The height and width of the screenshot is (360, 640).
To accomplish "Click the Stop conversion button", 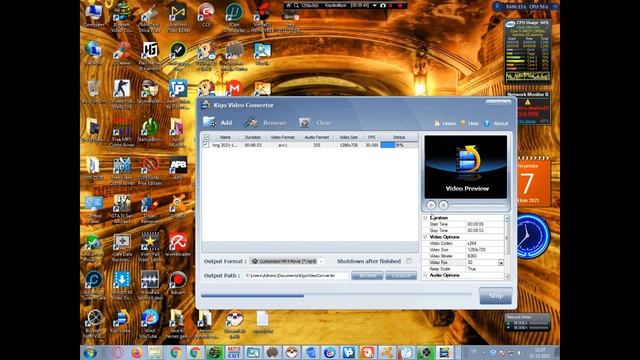I will click(496, 296).
